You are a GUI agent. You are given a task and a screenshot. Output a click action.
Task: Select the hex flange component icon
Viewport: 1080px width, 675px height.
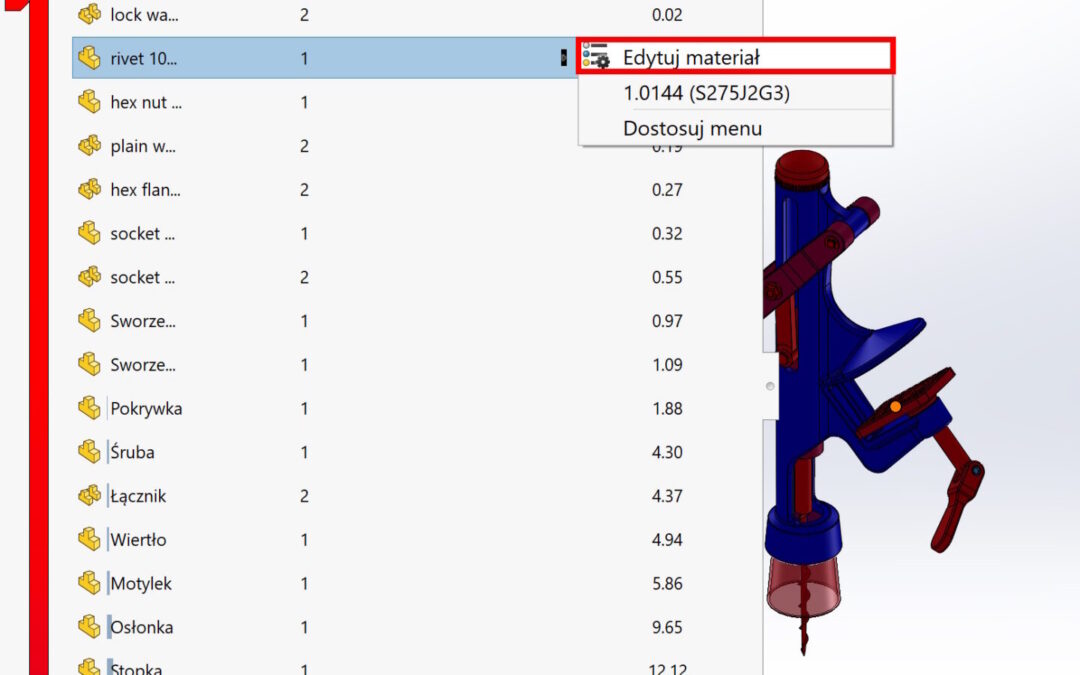click(90, 190)
